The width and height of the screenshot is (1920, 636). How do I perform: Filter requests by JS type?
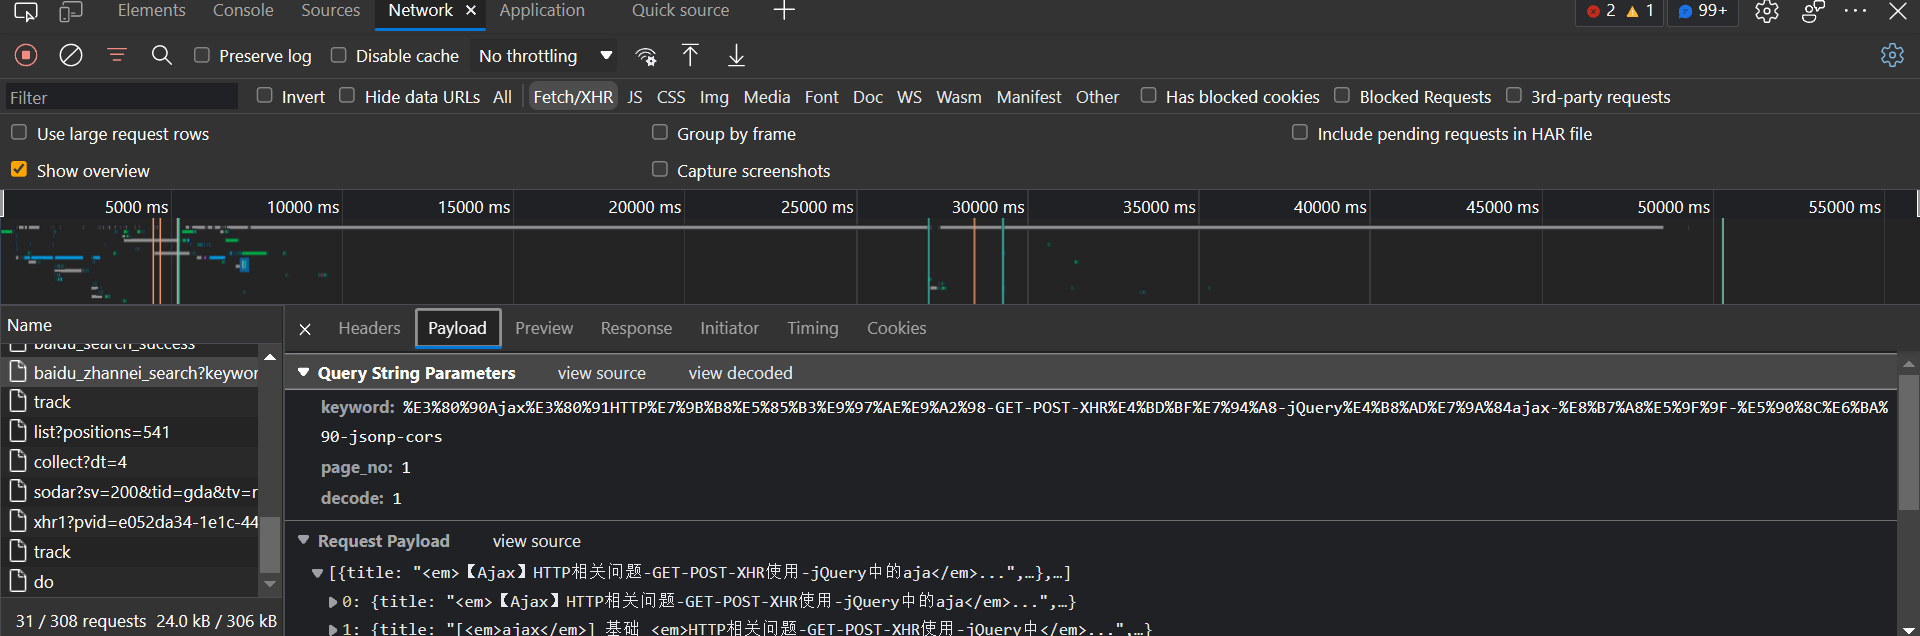pos(635,97)
